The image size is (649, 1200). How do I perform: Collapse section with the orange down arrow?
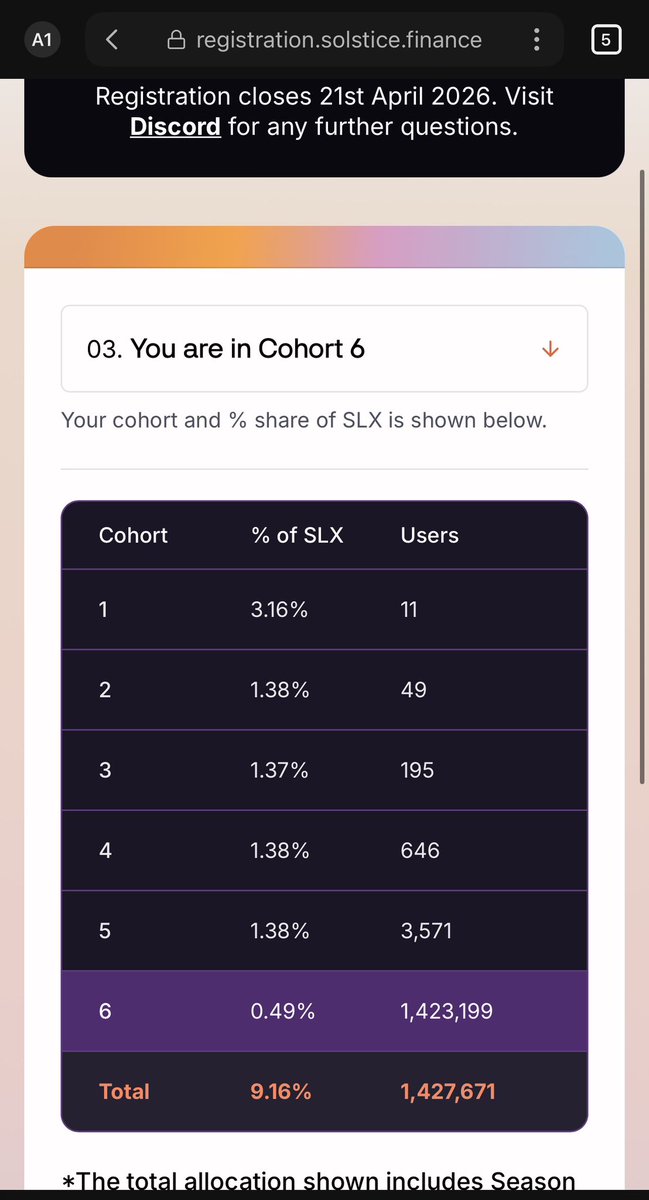549,349
